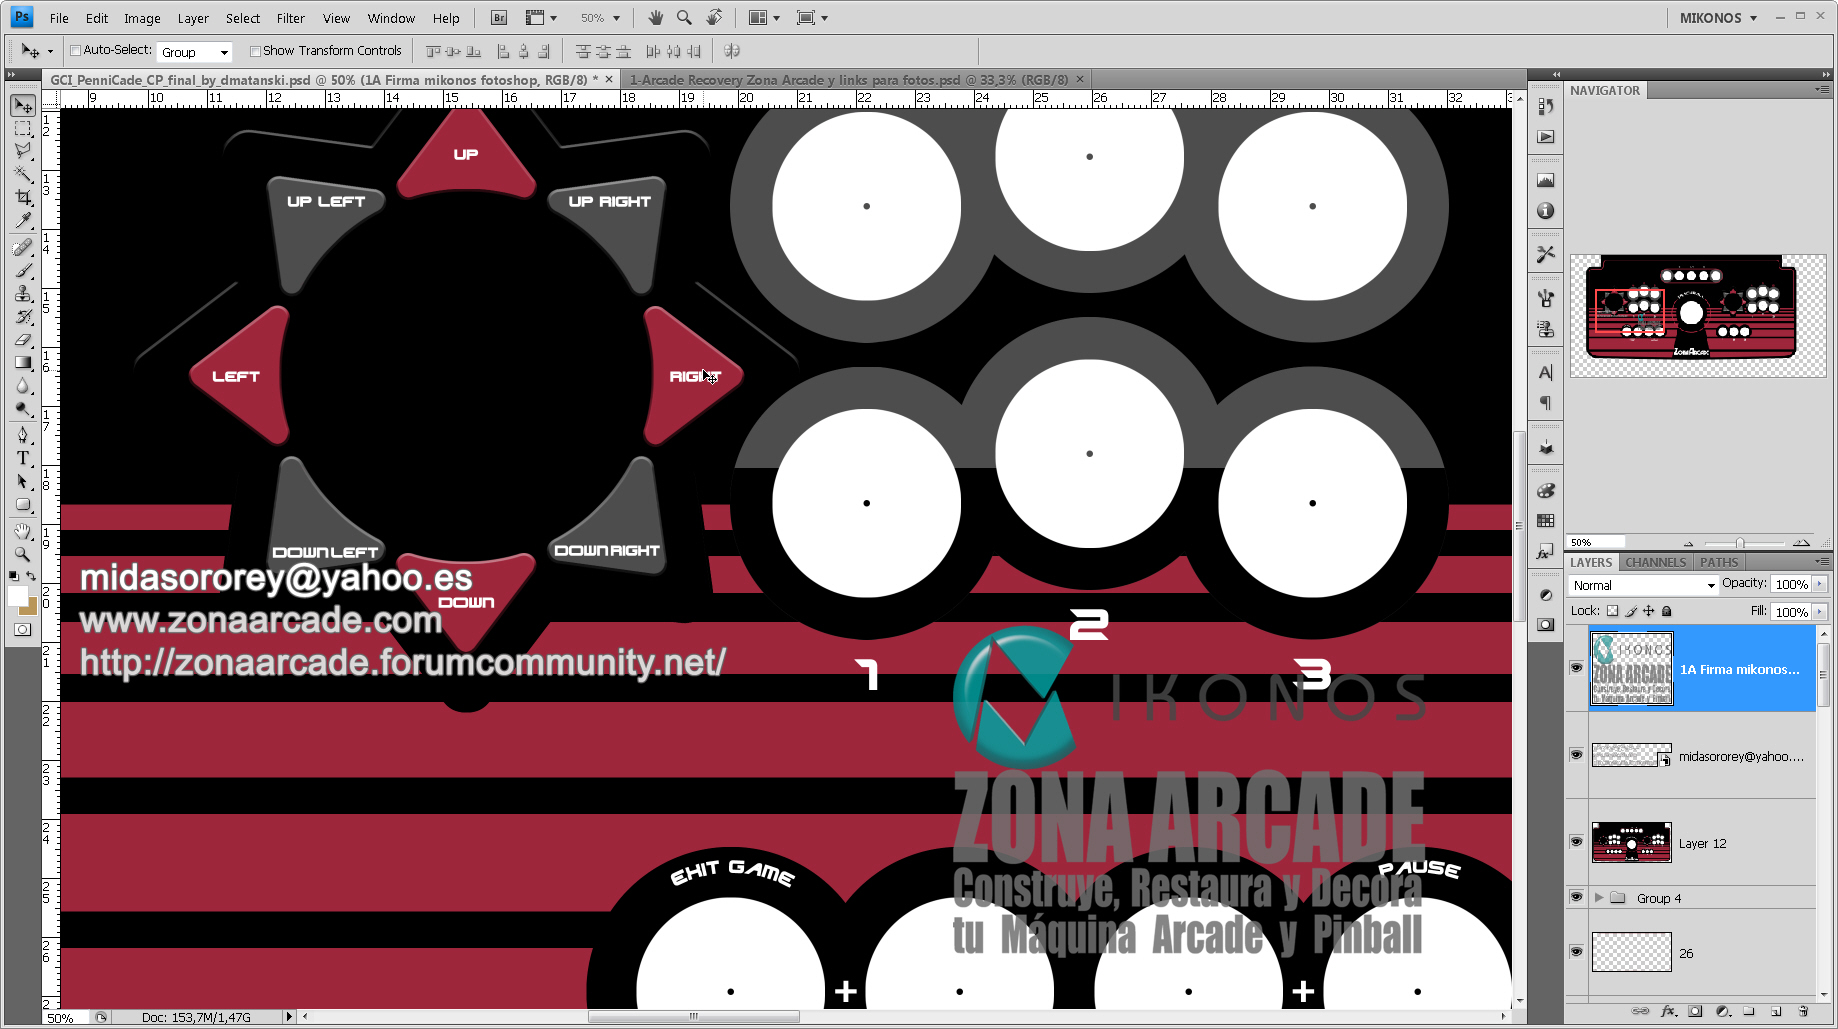
Task: Open the layer styles fx menu
Action: coord(1668,1011)
